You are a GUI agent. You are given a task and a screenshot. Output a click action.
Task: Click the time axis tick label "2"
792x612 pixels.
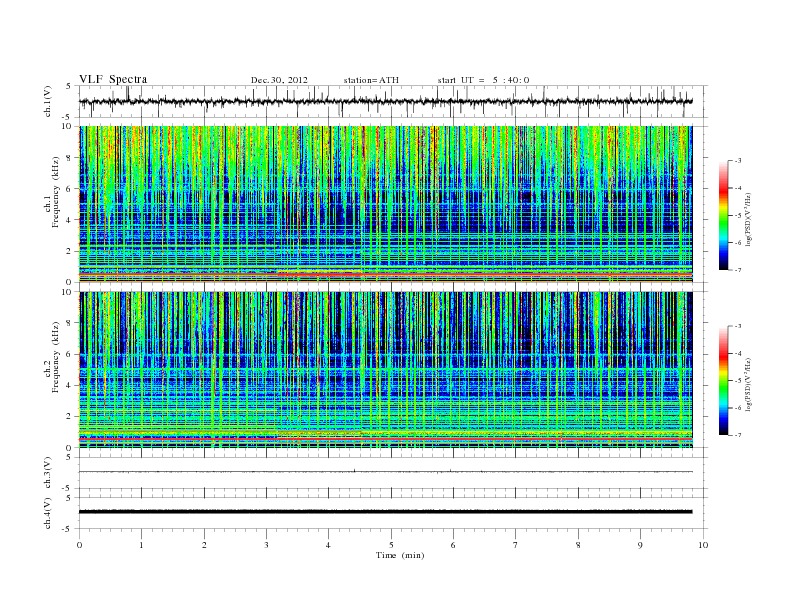click(x=204, y=545)
